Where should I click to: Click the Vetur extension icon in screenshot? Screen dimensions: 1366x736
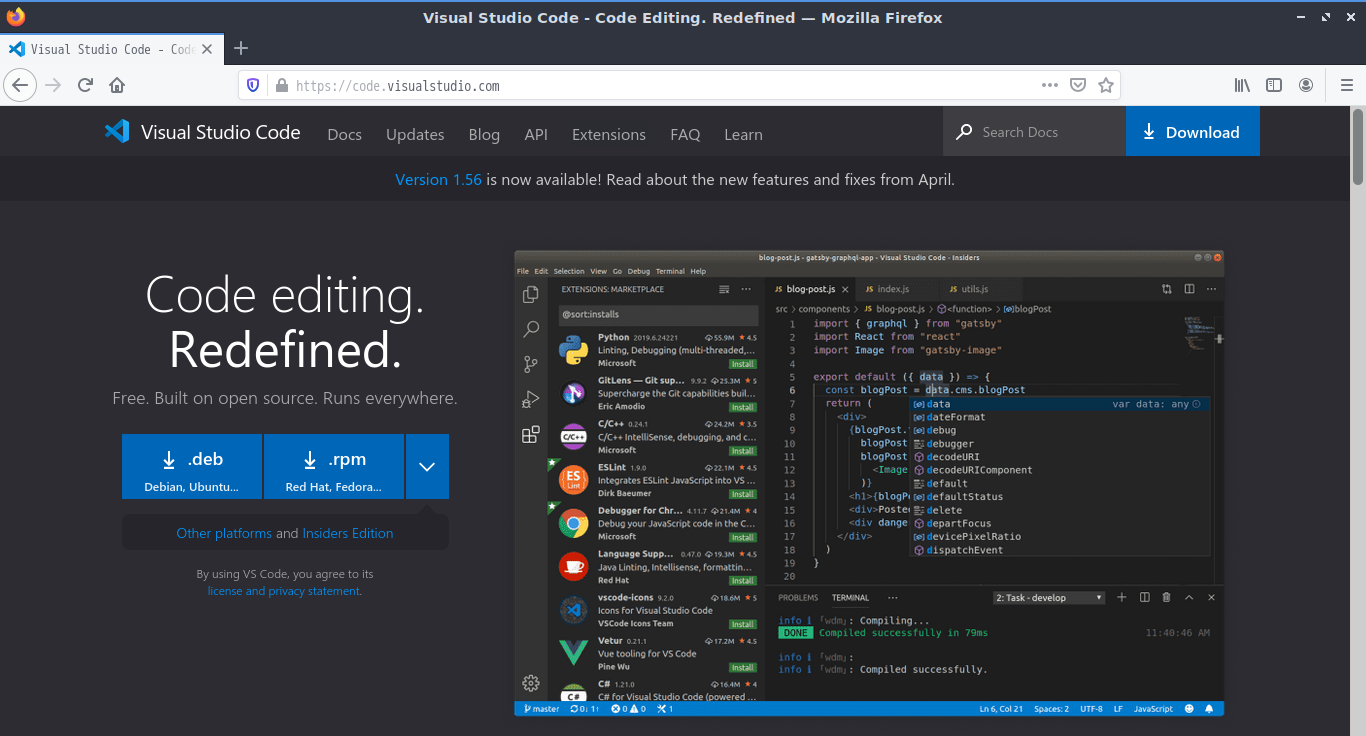573,652
